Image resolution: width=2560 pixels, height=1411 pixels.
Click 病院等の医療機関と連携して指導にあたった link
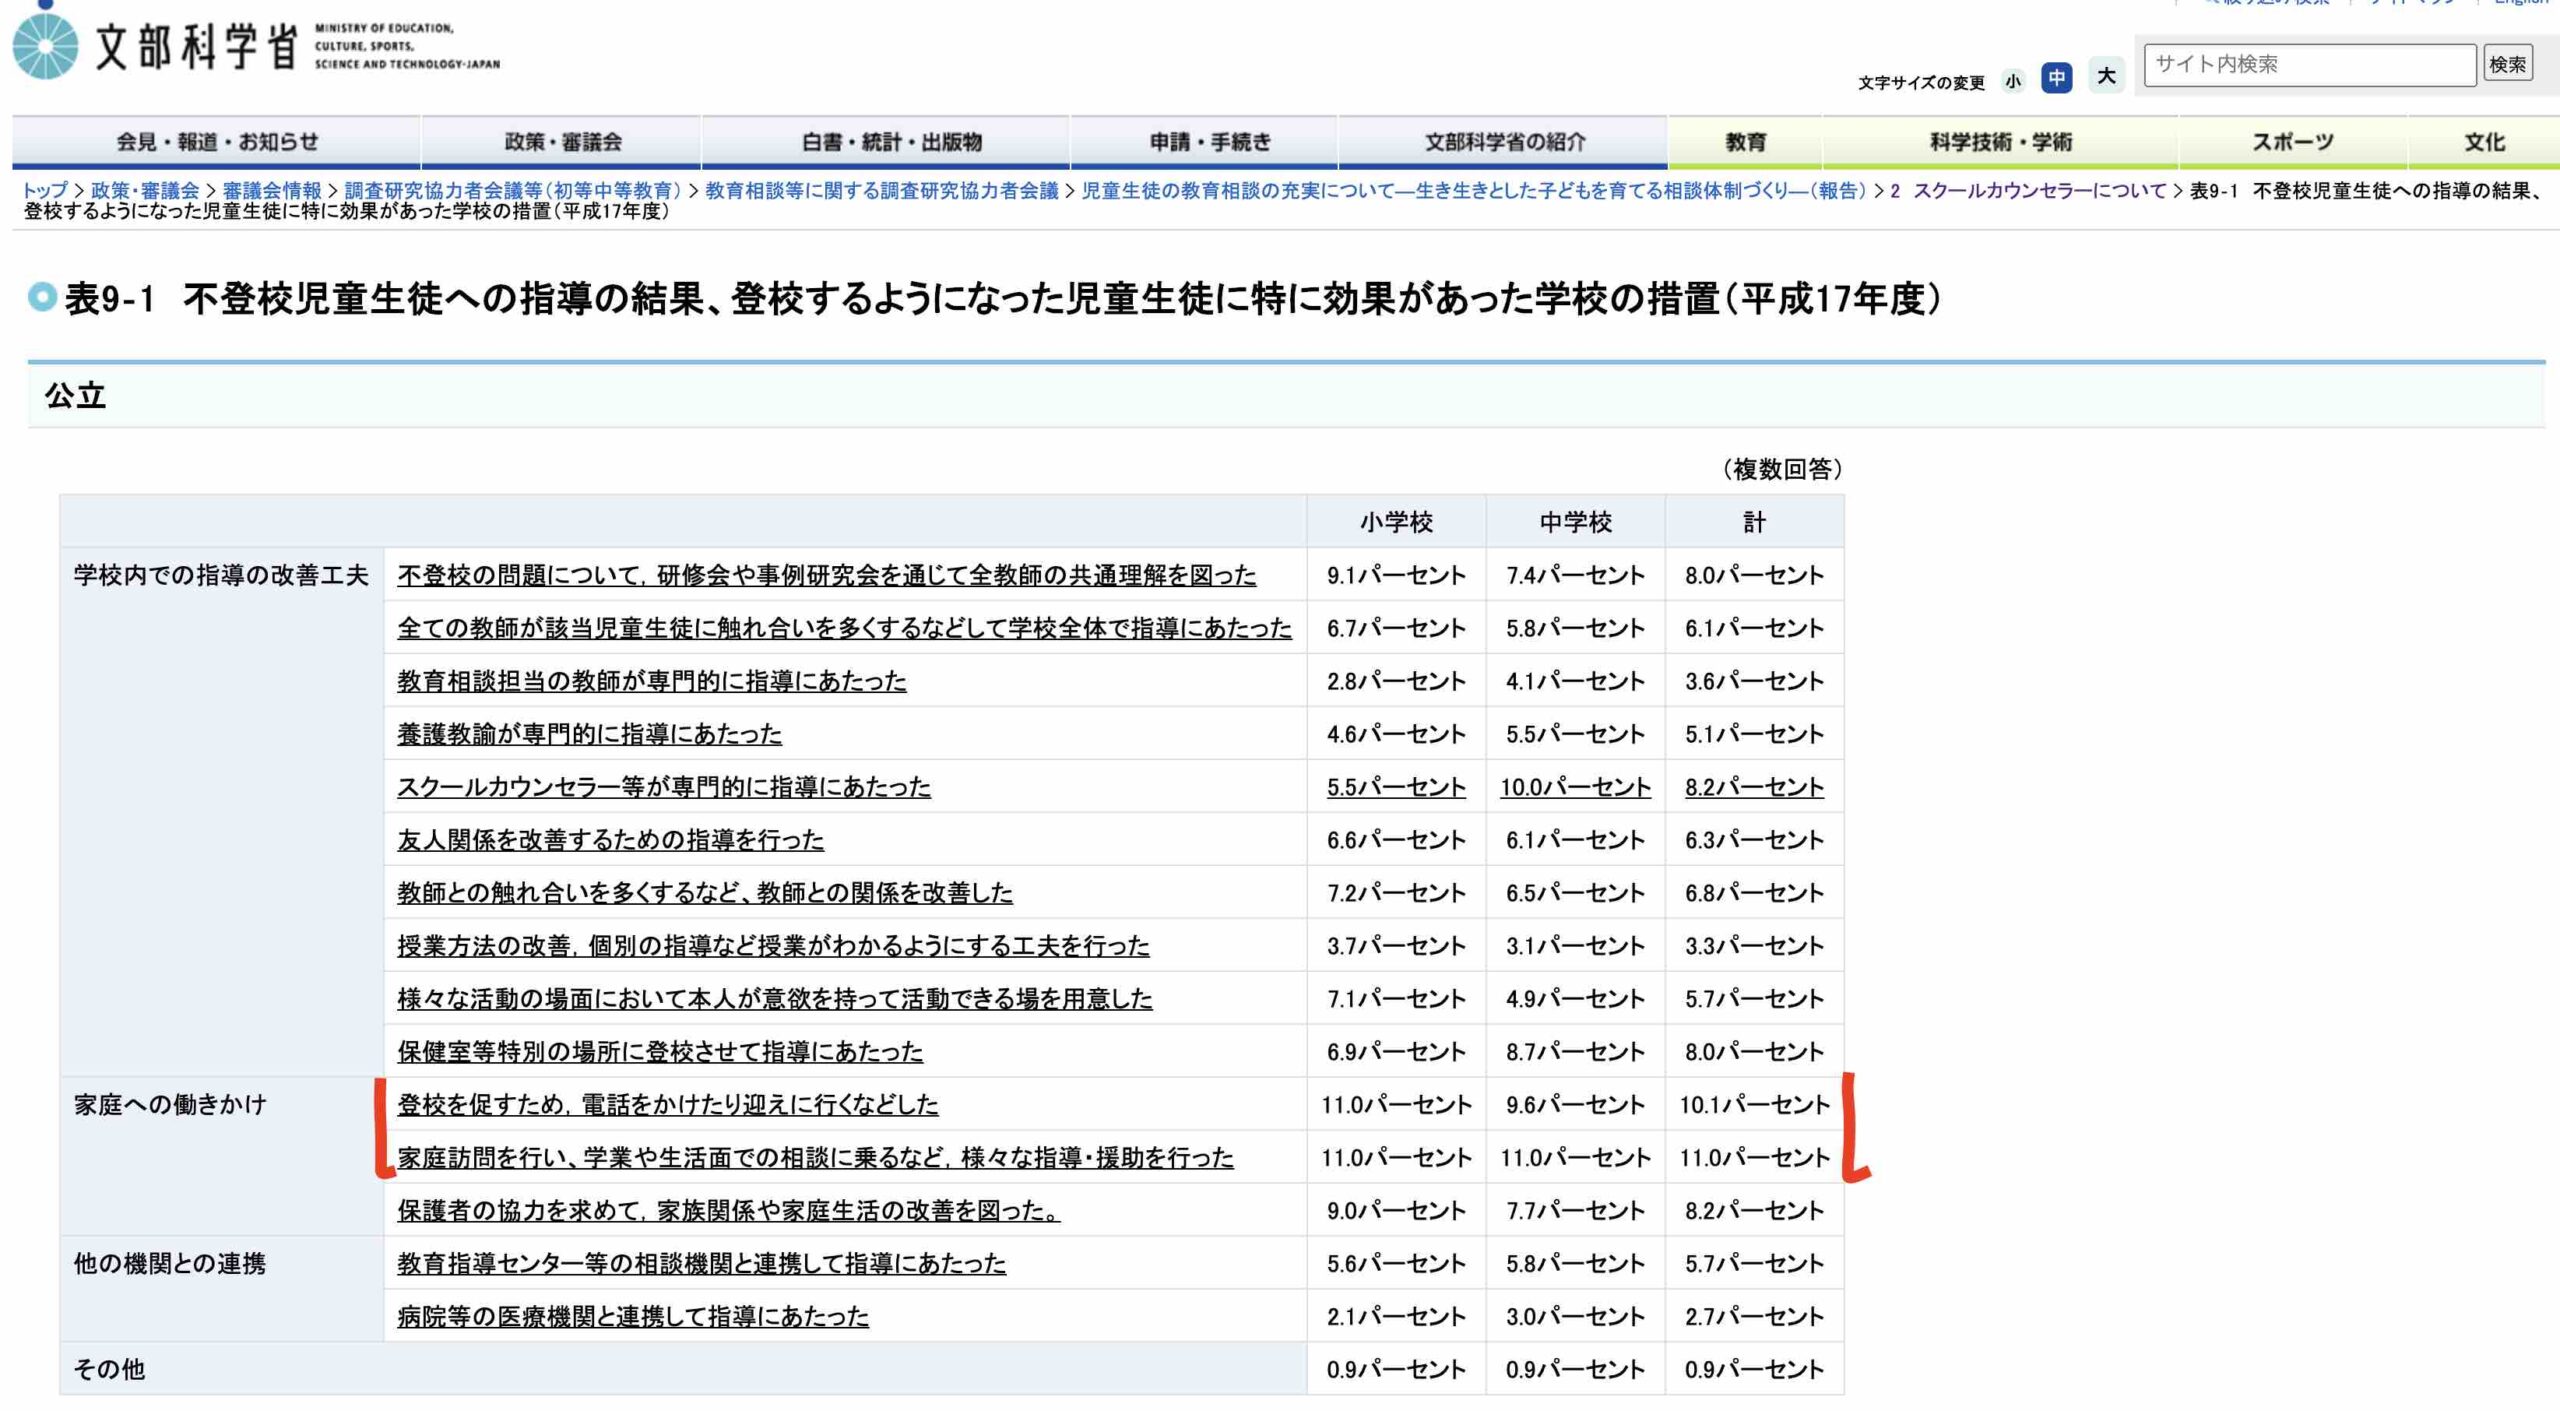click(x=632, y=1316)
